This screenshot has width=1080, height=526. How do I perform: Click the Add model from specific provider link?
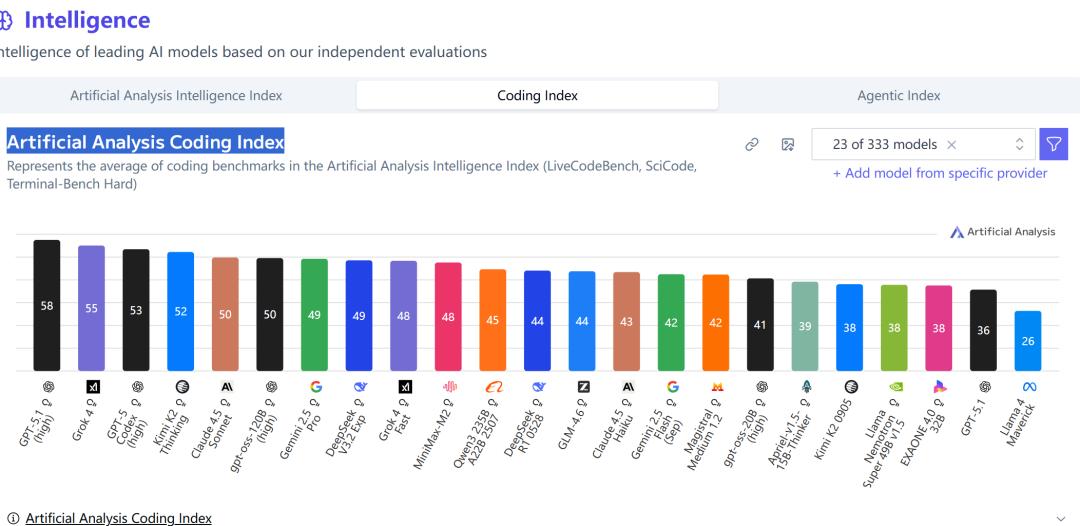[x=940, y=173]
